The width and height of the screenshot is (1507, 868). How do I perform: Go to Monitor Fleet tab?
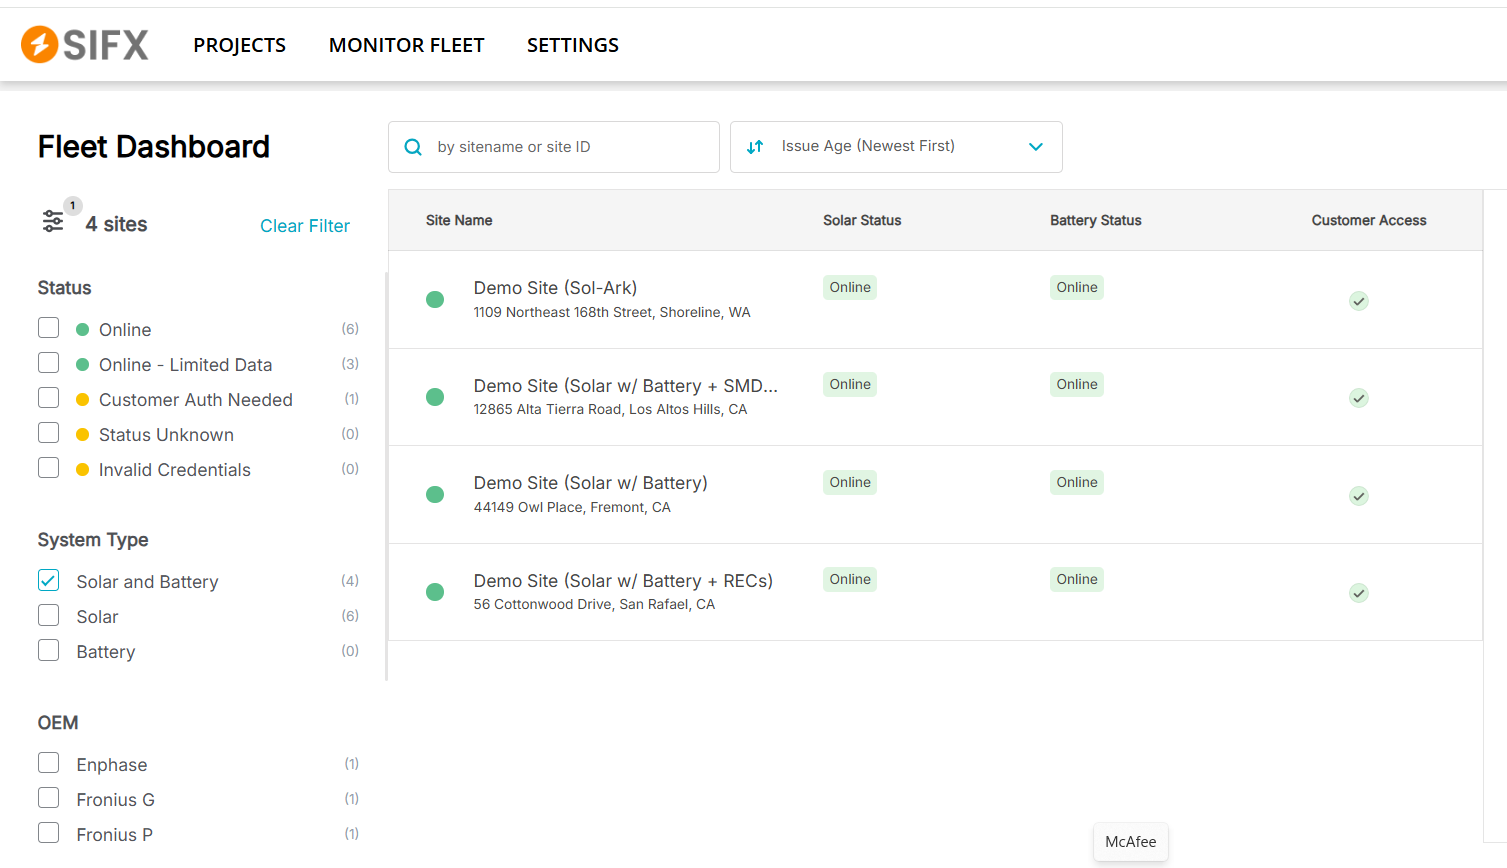coord(406,45)
